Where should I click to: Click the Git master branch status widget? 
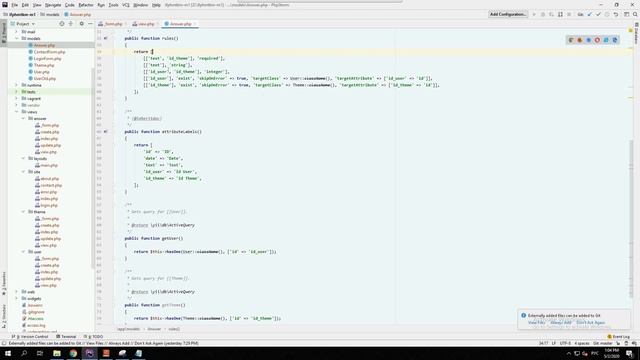pos(603,343)
